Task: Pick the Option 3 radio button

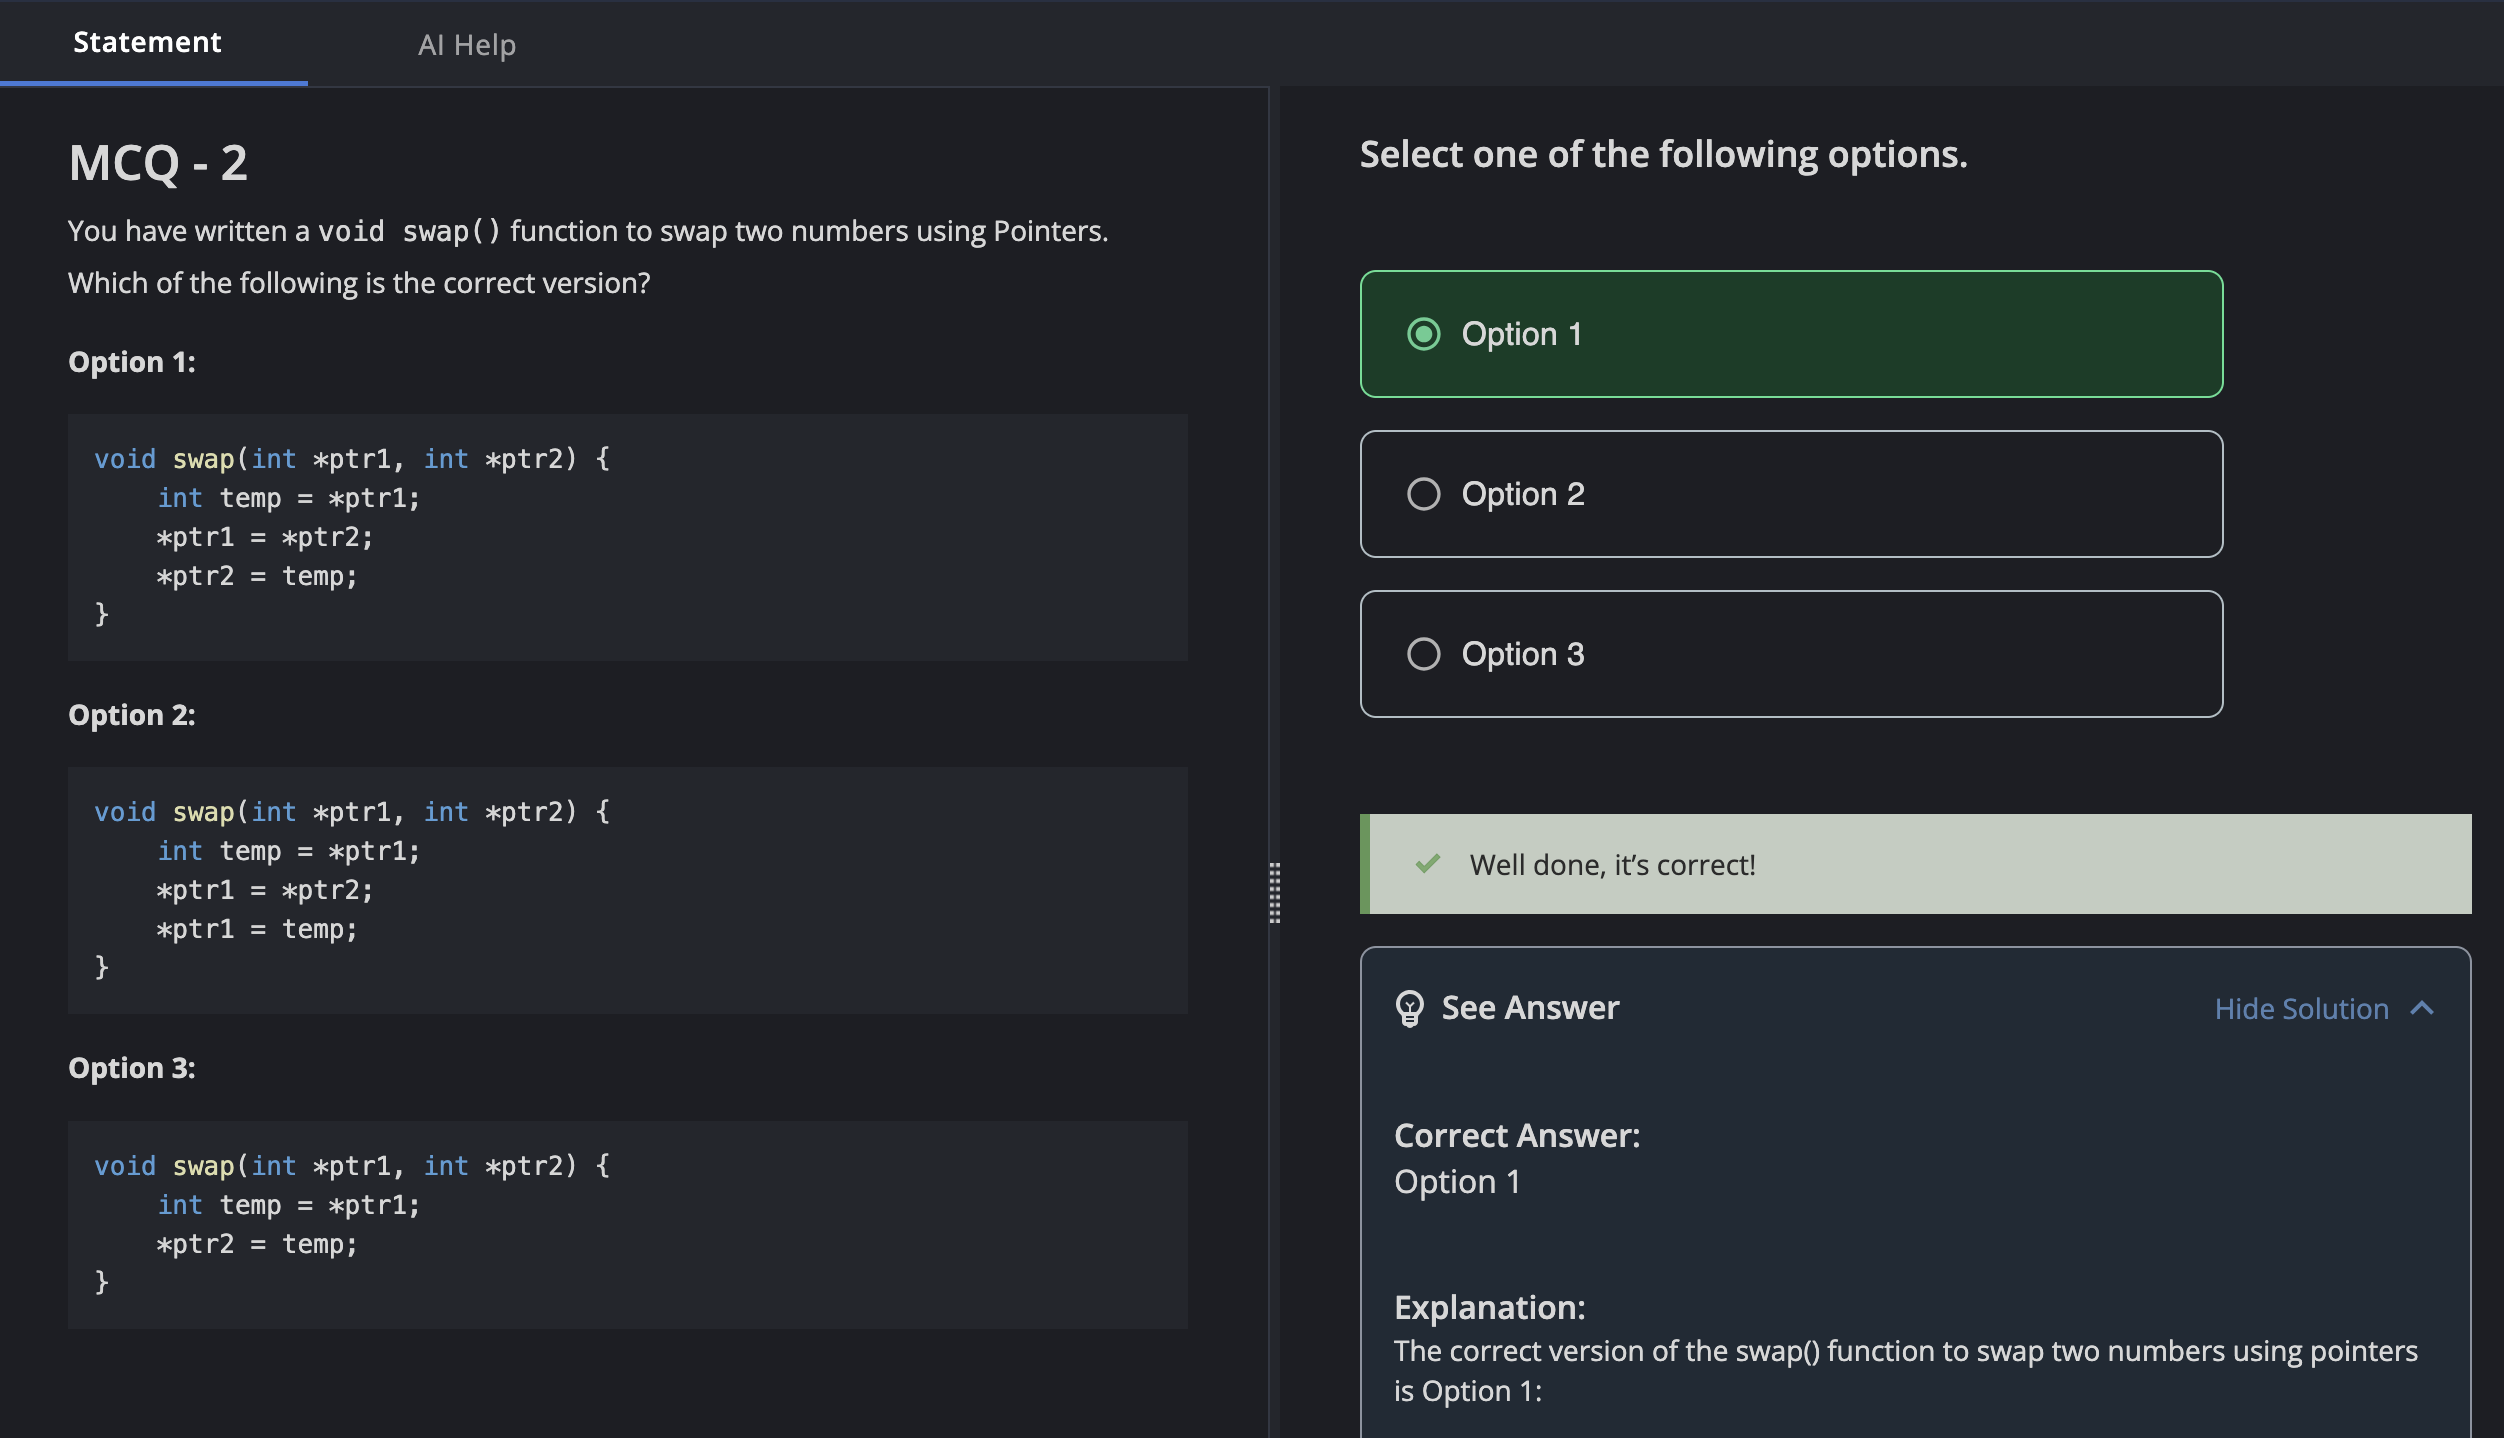Action: pos(1423,654)
